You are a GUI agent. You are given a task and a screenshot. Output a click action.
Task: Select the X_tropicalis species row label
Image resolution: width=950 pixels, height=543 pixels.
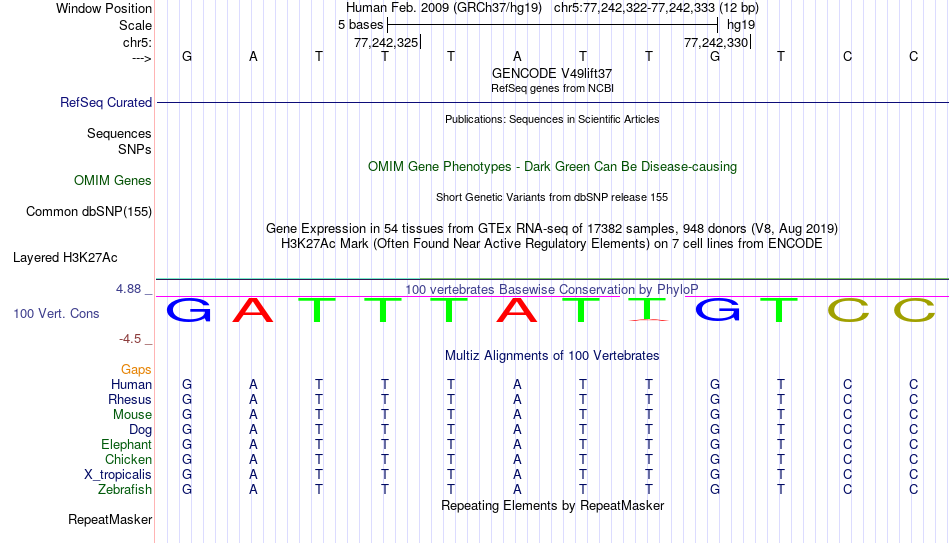click(118, 475)
